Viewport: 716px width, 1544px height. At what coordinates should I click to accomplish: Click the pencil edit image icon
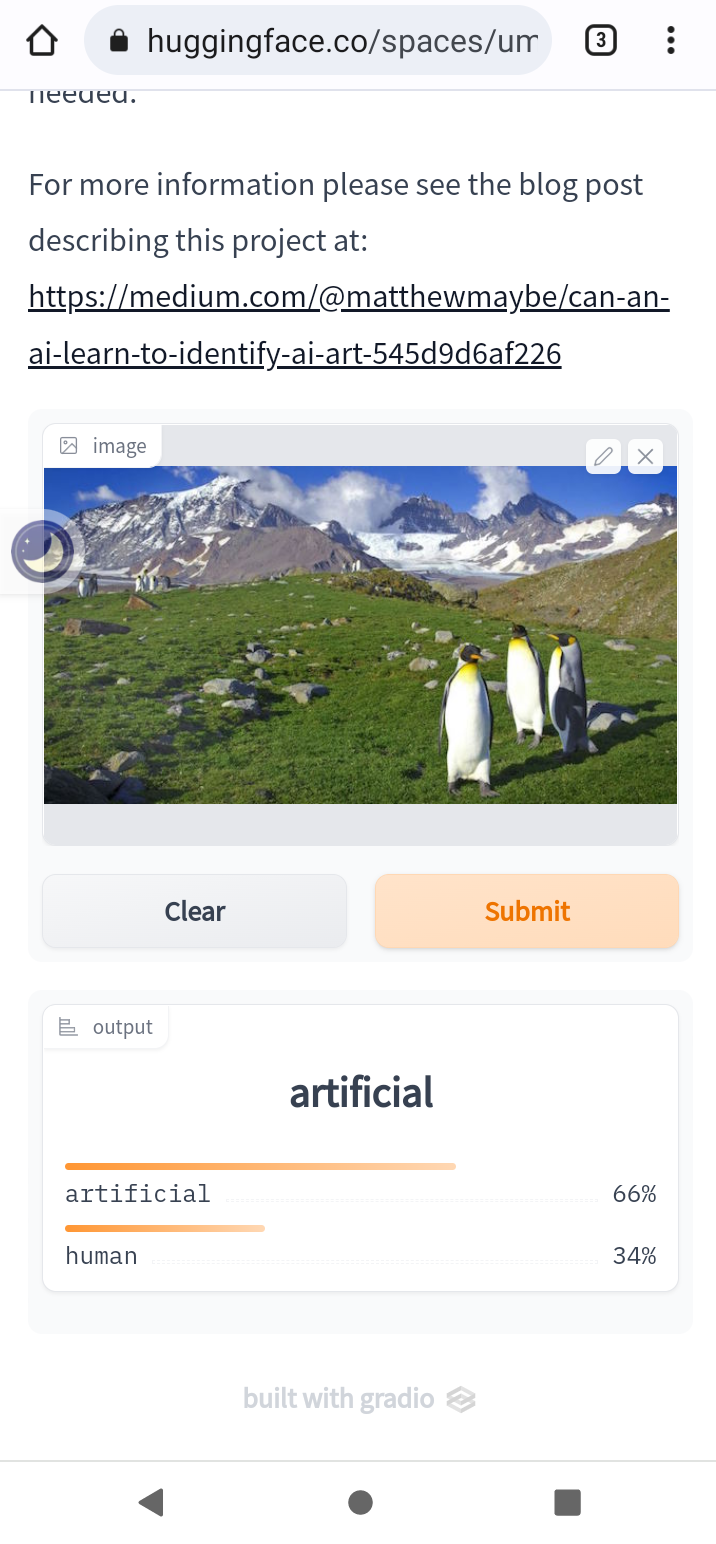tap(603, 457)
